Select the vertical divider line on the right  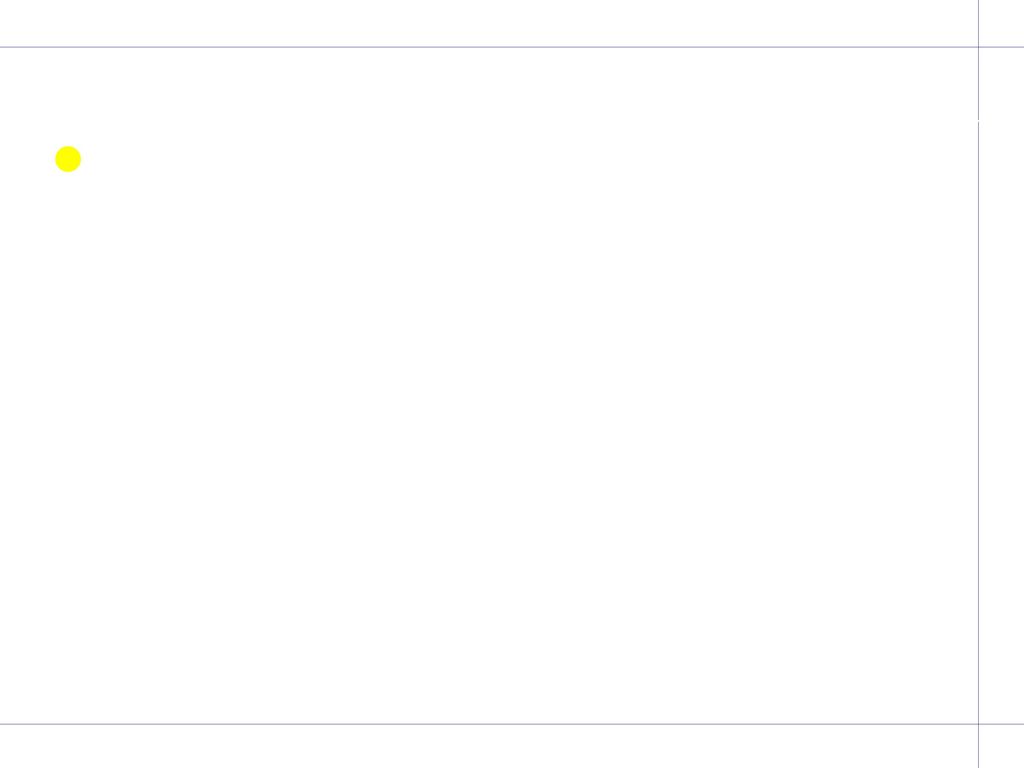pos(978,384)
